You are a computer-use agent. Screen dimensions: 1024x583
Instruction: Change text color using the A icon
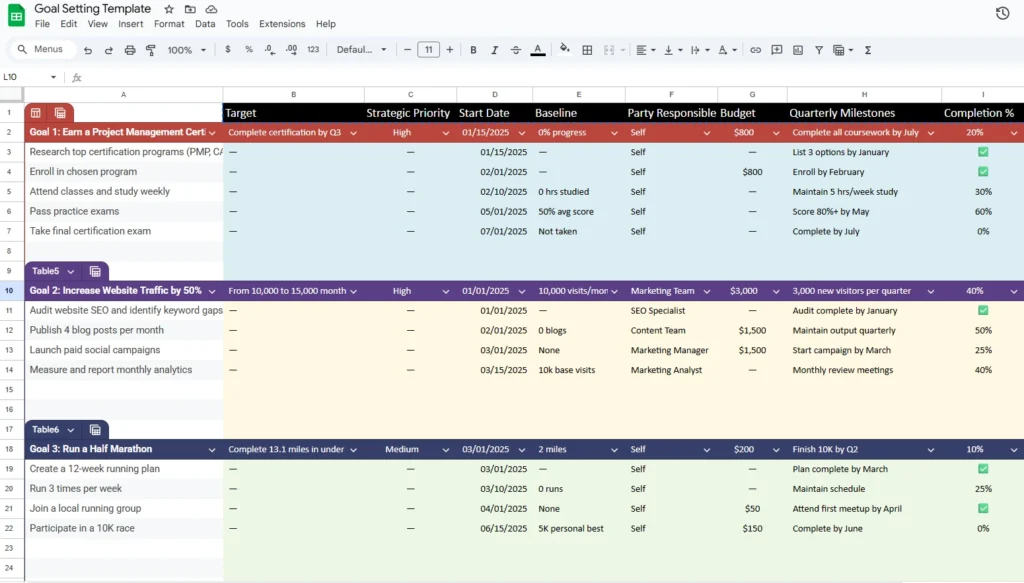[537, 49]
